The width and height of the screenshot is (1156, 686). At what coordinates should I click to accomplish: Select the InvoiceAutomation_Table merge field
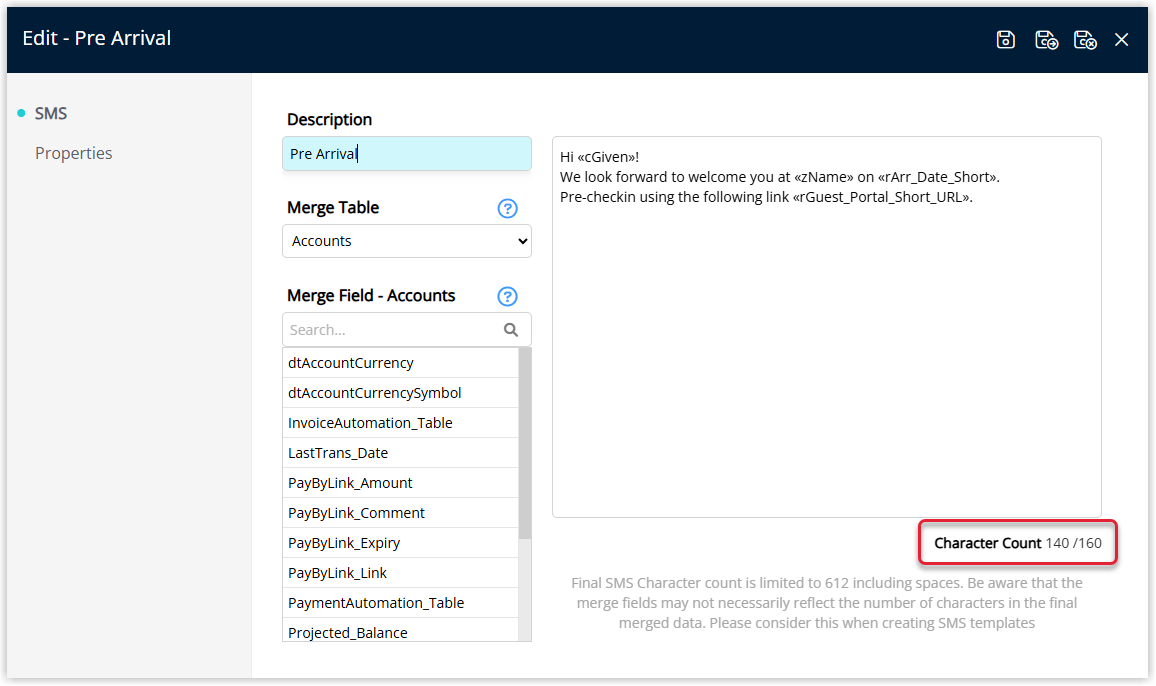pos(400,423)
